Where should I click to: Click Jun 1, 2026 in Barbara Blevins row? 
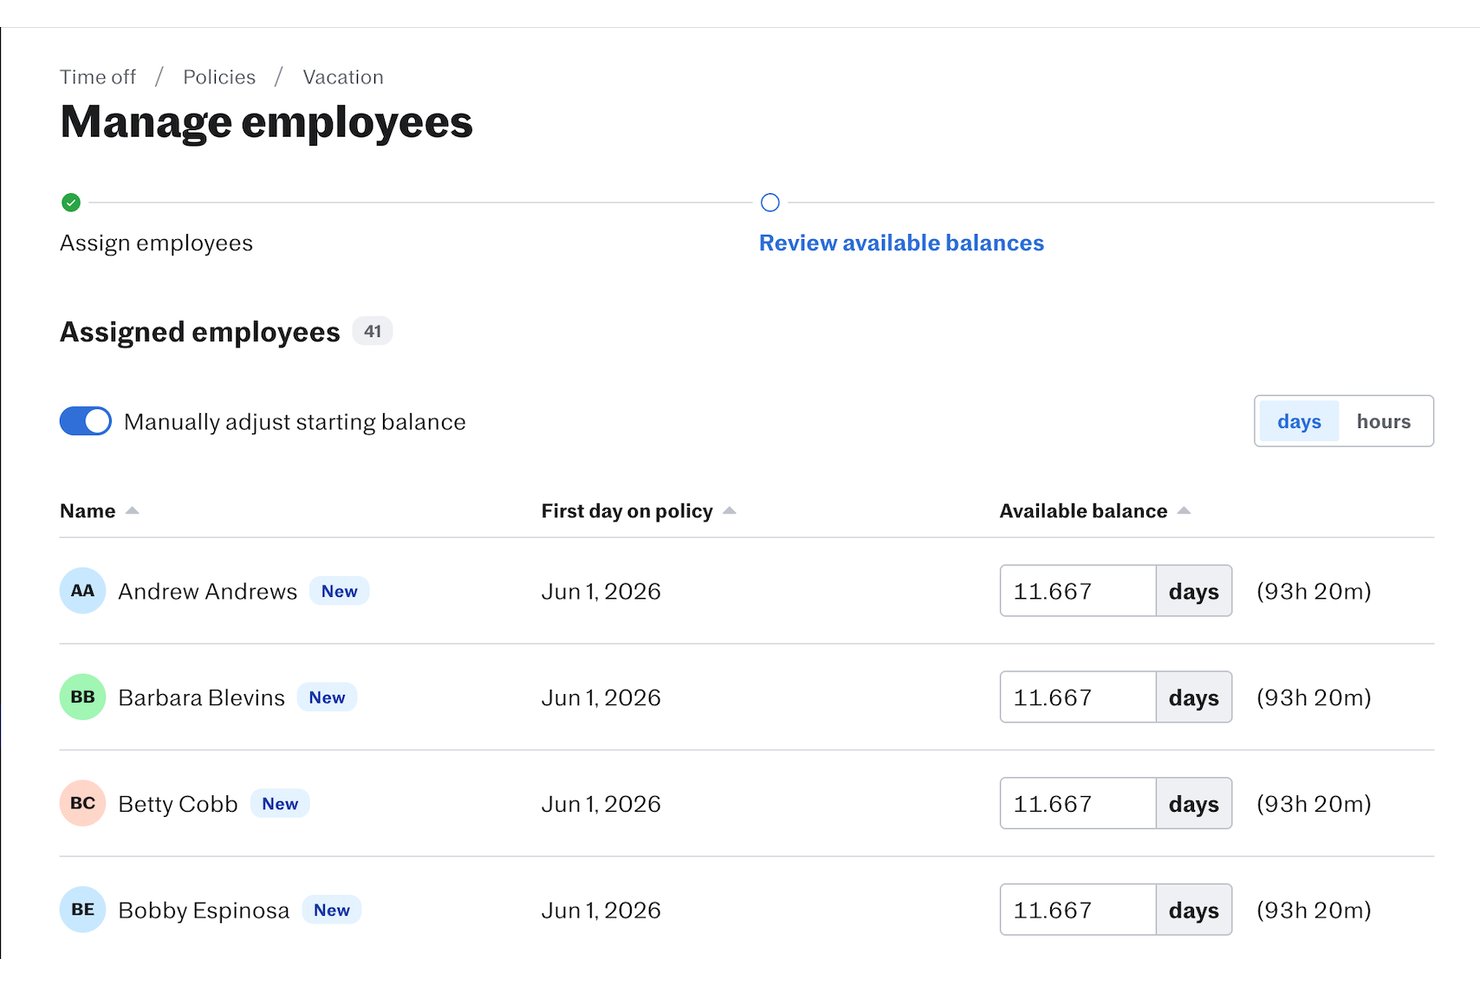click(601, 697)
